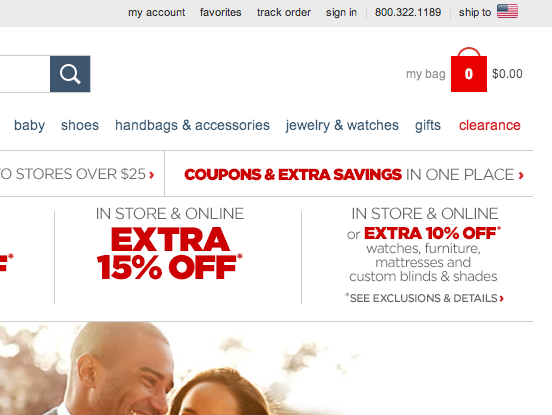This screenshot has width=552, height=415.
Task: Click sign in
Action: tap(341, 13)
